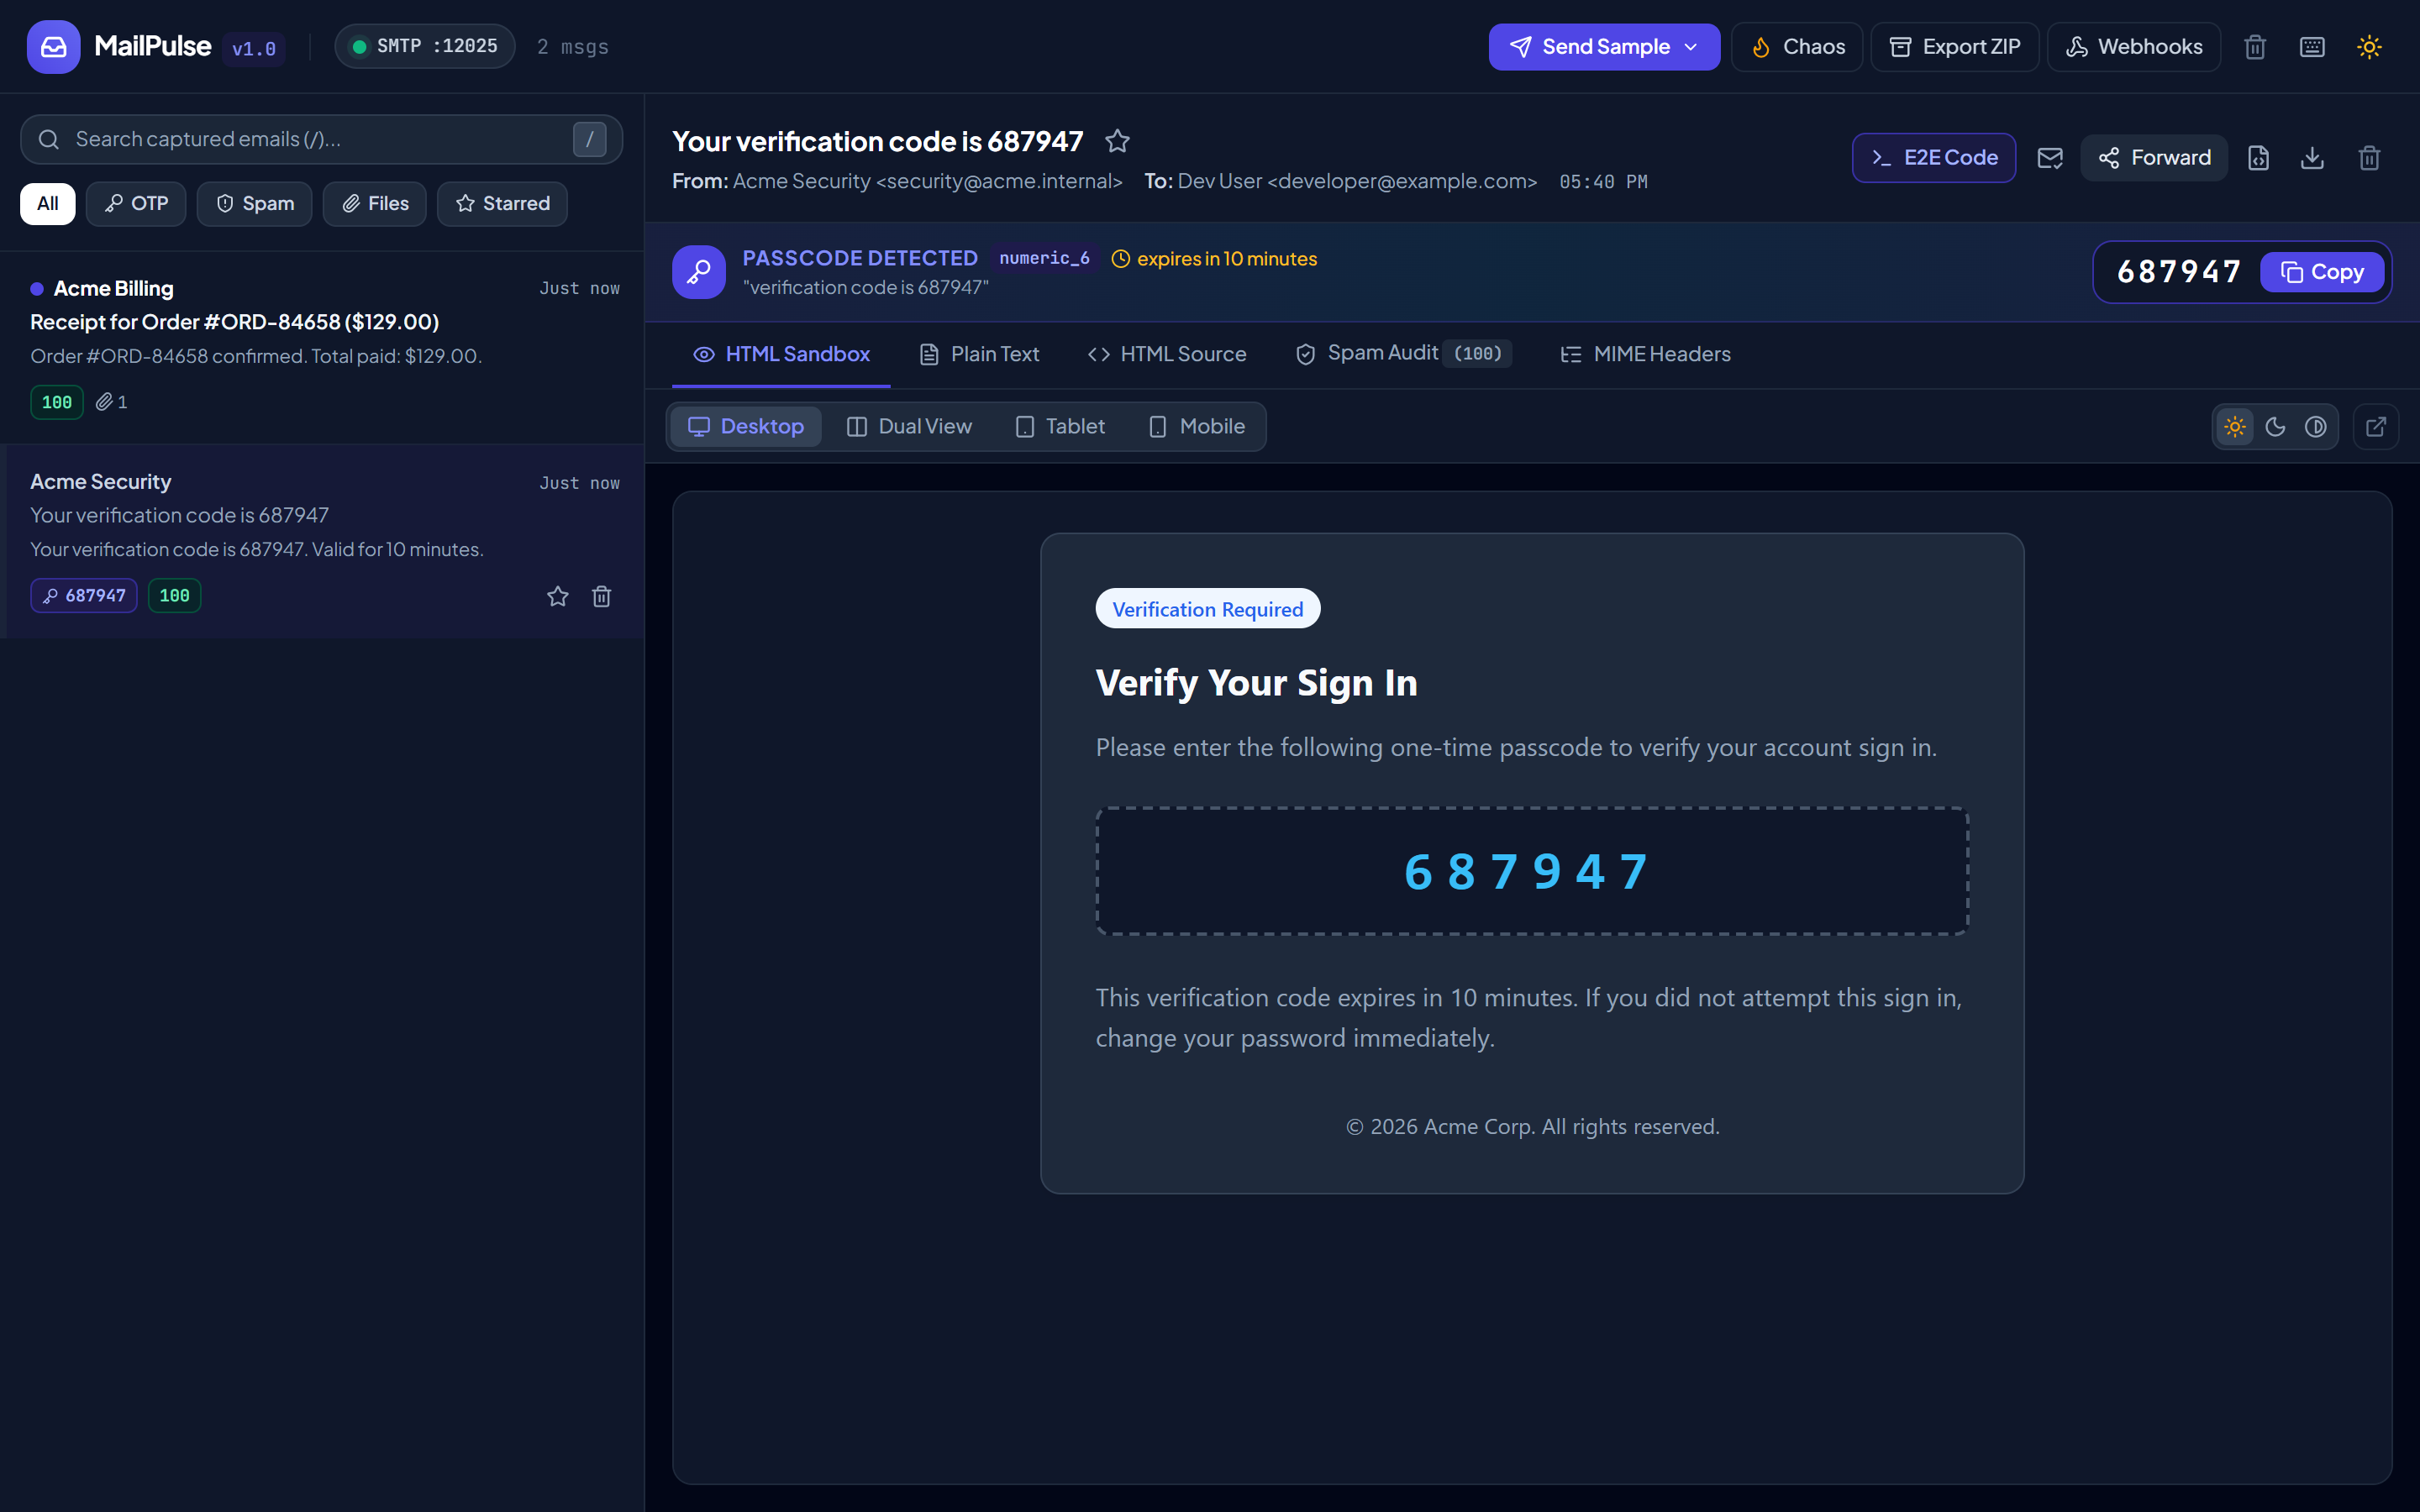Export messages as ZIP
Viewport: 2420px width, 1512px height.
pyautogui.click(x=1954, y=47)
